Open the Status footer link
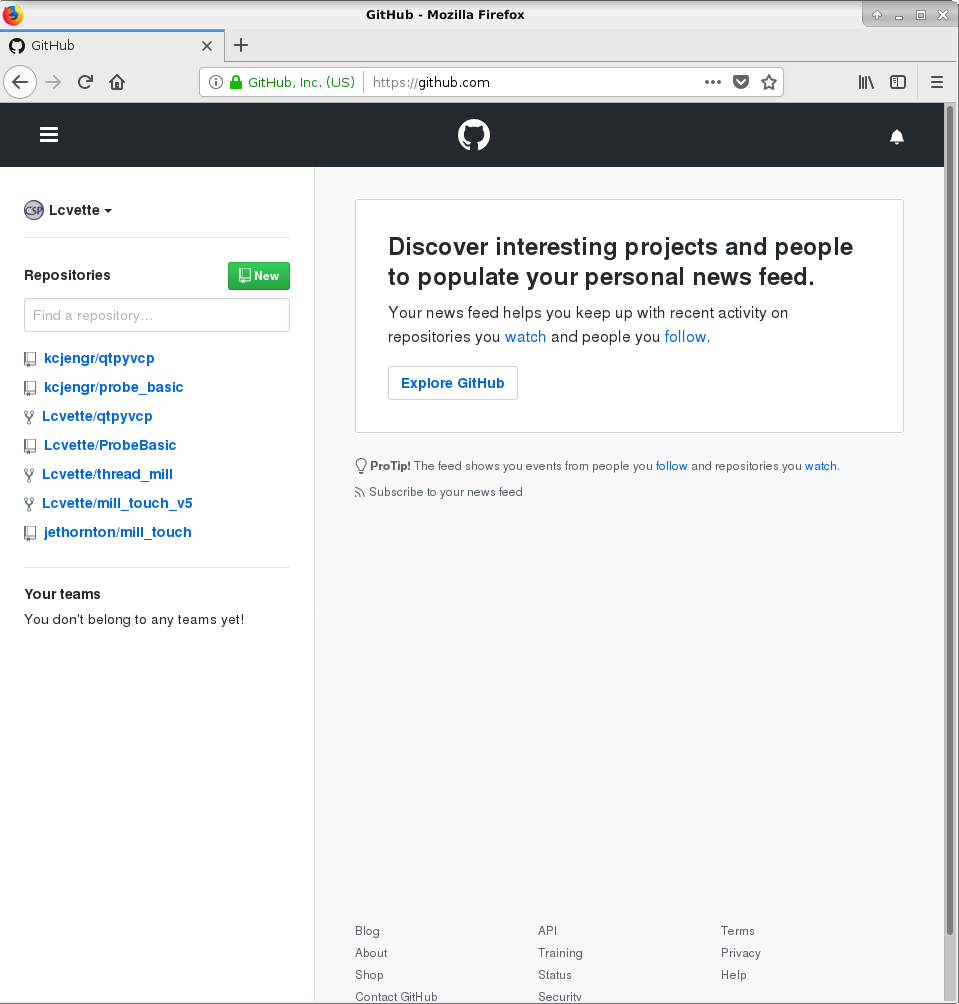959x1004 pixels. 555,975
